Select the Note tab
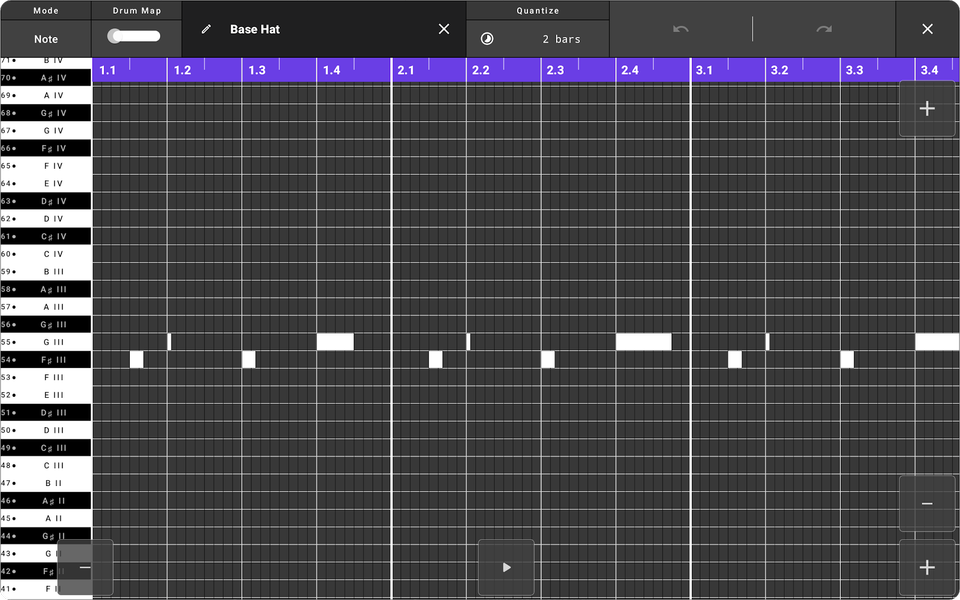 (x=44, y=38)
